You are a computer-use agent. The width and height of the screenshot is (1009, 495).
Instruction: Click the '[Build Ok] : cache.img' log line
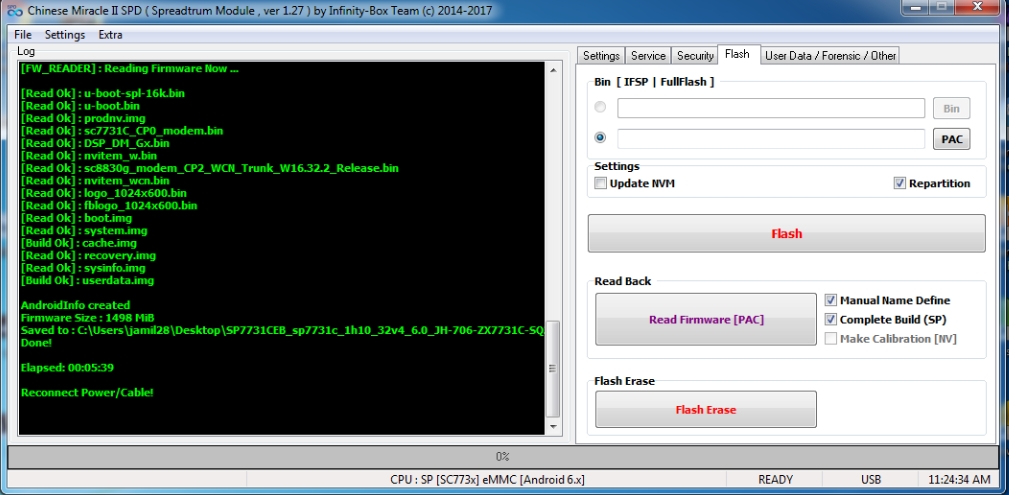[79, 243]
